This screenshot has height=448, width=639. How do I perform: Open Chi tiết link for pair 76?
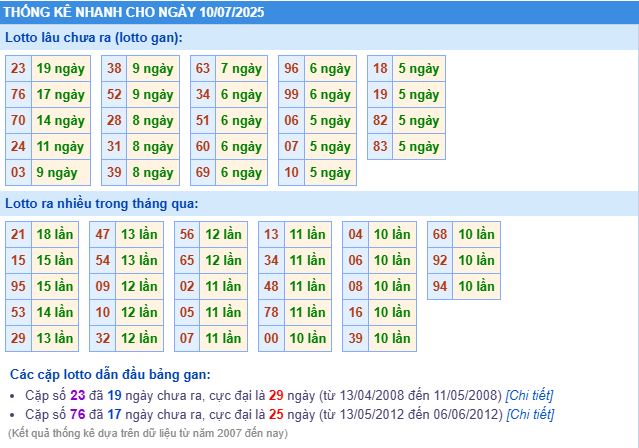click(x=530, y=415)
